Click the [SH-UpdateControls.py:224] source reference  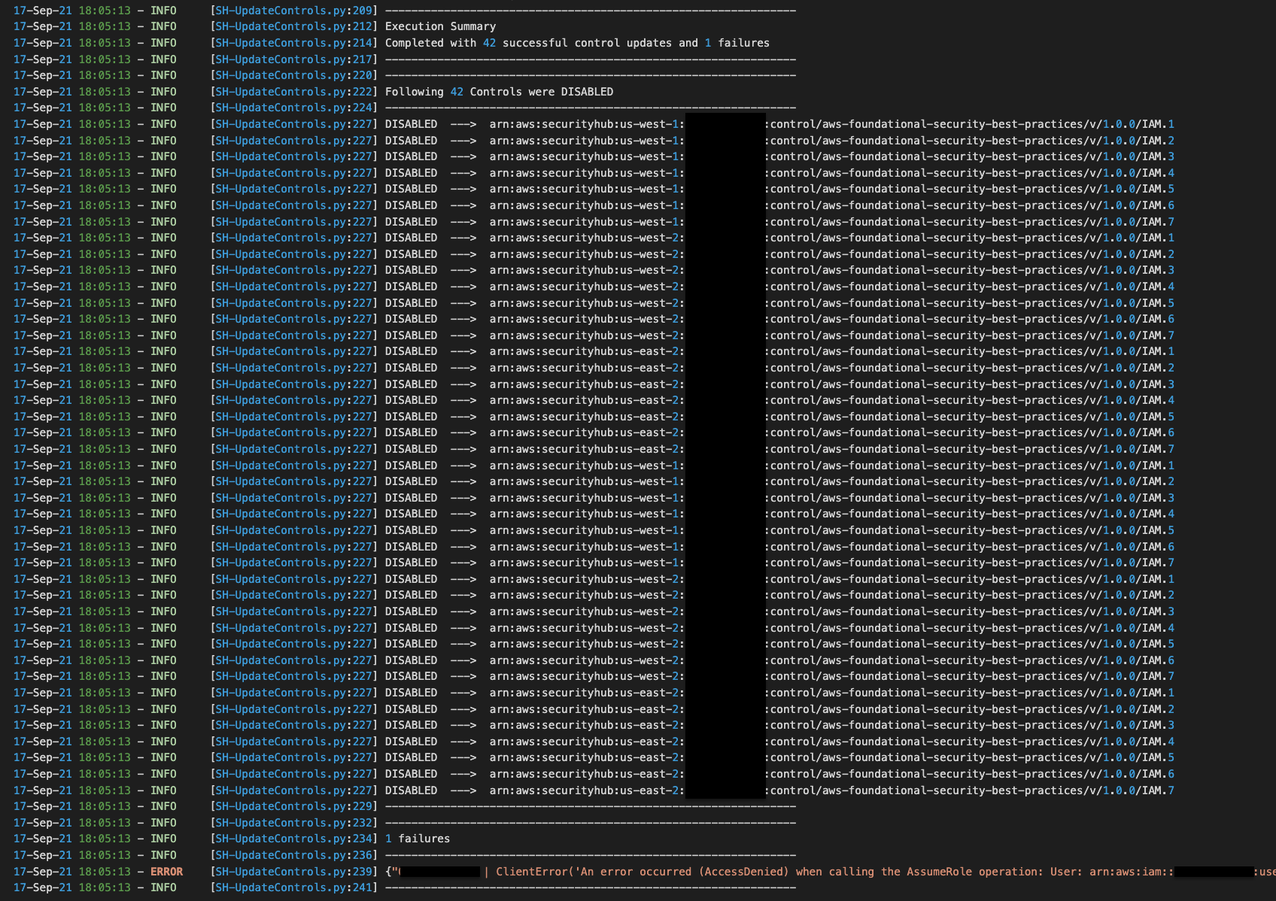(x=294, y=108)
